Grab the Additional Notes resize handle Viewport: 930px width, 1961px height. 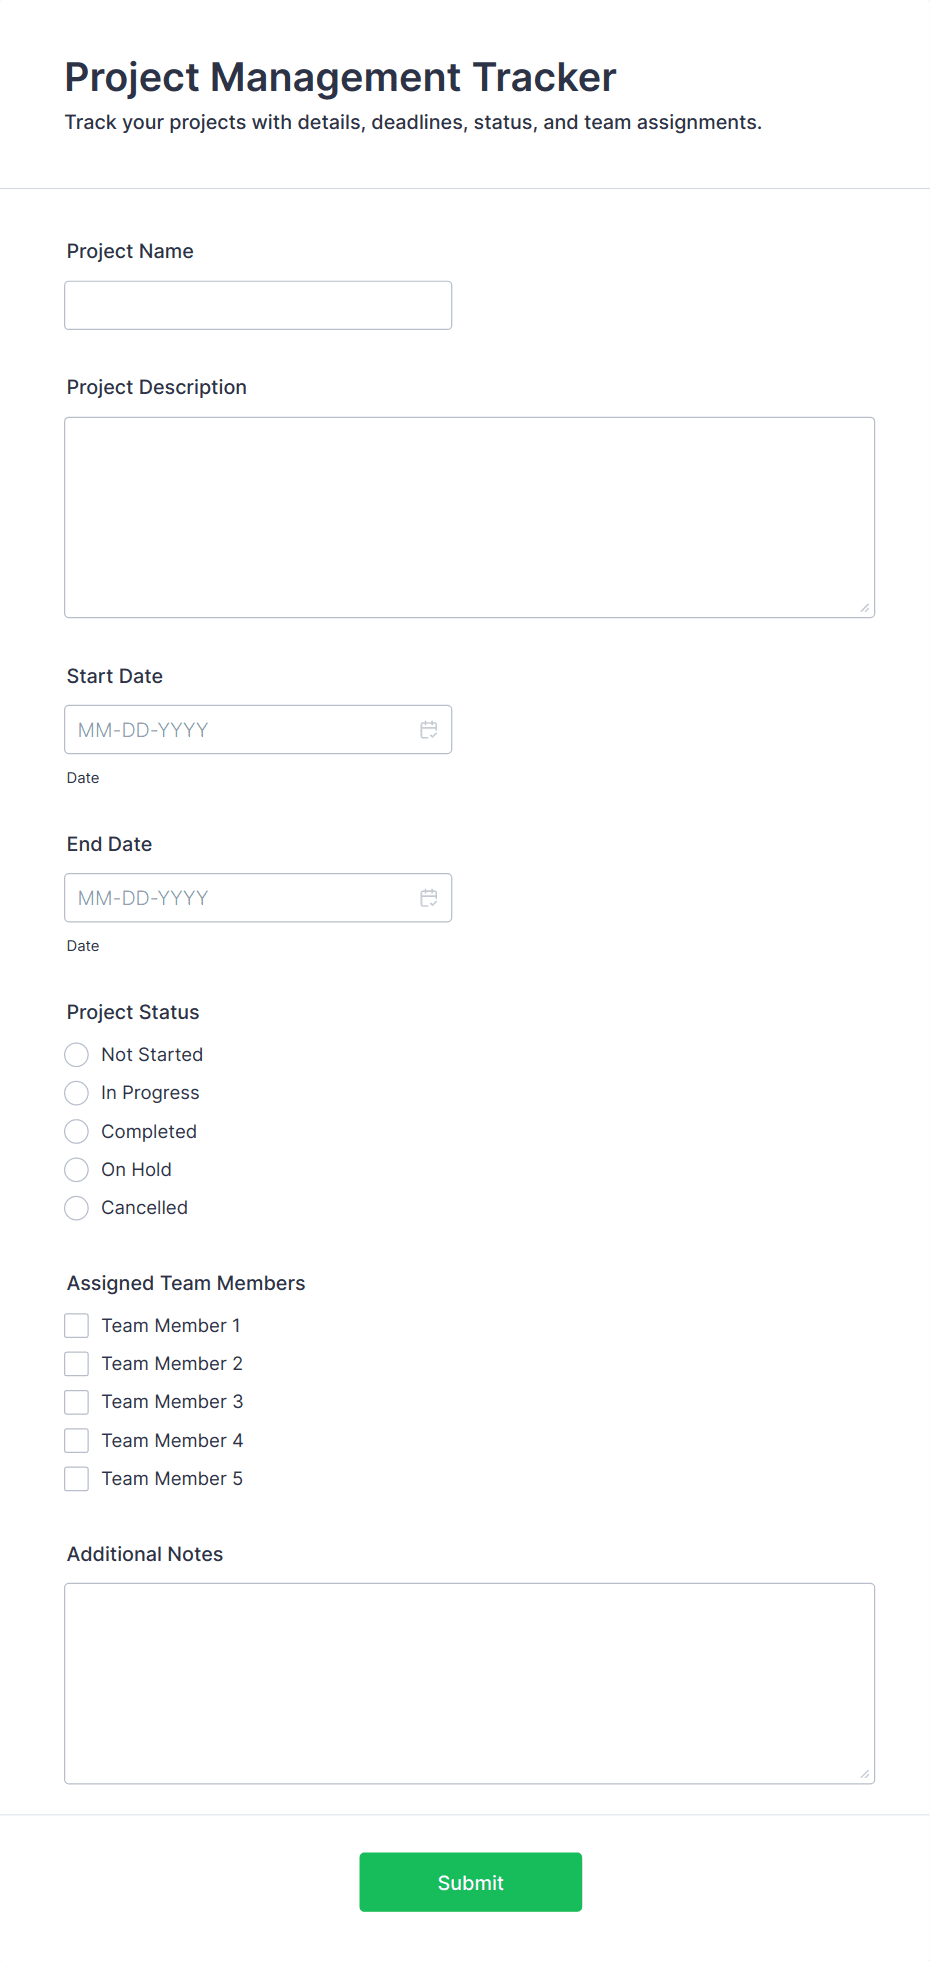(x=865, y=1774)
